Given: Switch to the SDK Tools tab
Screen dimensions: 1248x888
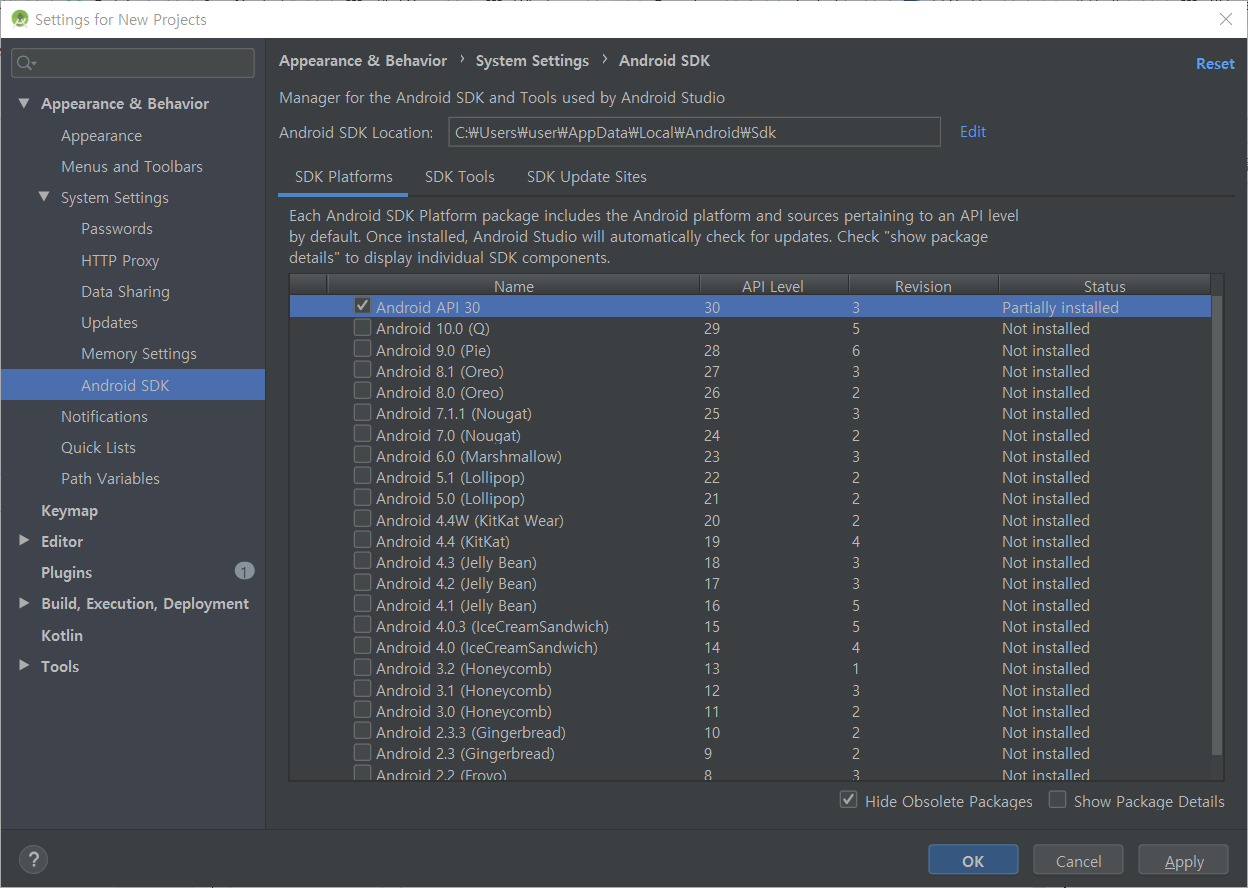Looking at the screenshot, I should pyautogui.click(x=460, y=177).
